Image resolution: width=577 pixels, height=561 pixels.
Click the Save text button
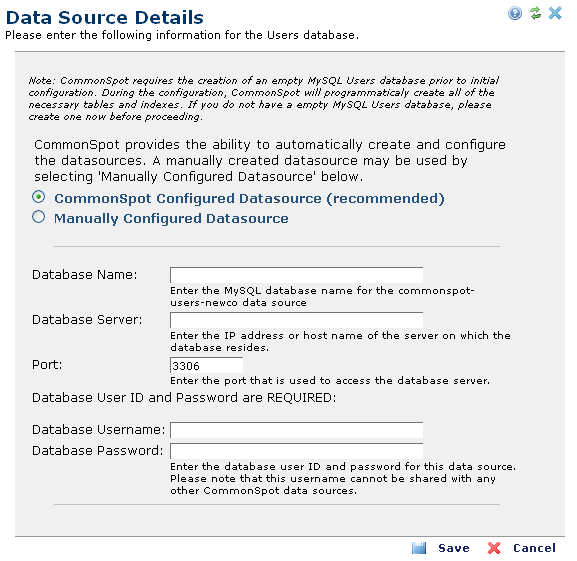[454, 548]
